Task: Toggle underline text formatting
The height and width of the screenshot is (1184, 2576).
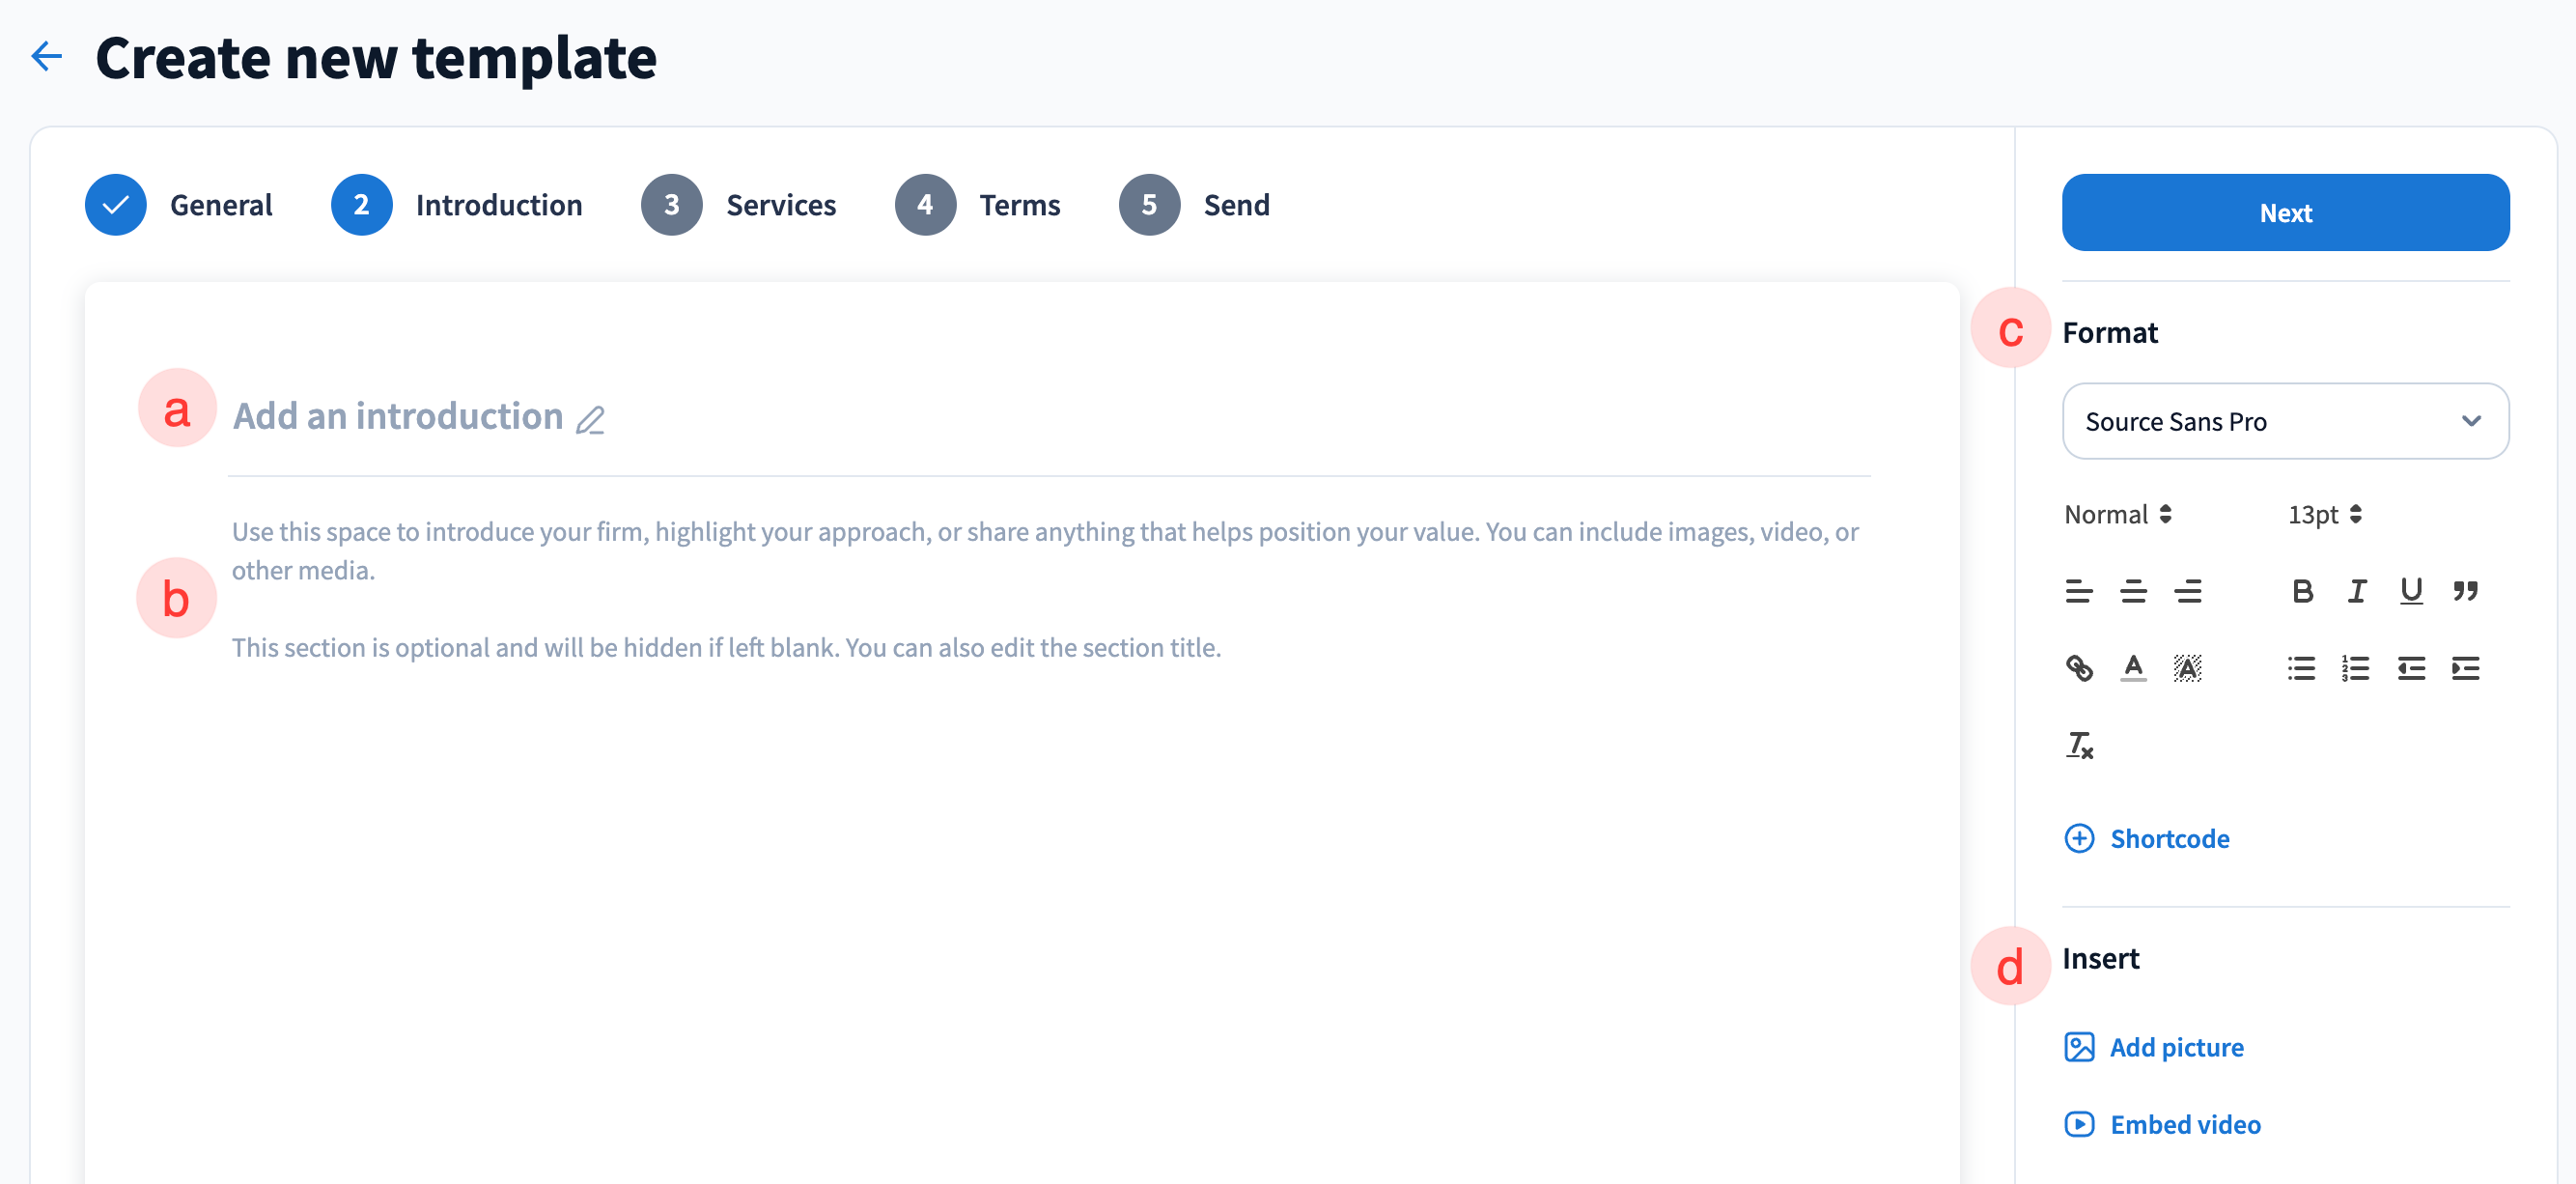Action: [x=2411, y=592]
